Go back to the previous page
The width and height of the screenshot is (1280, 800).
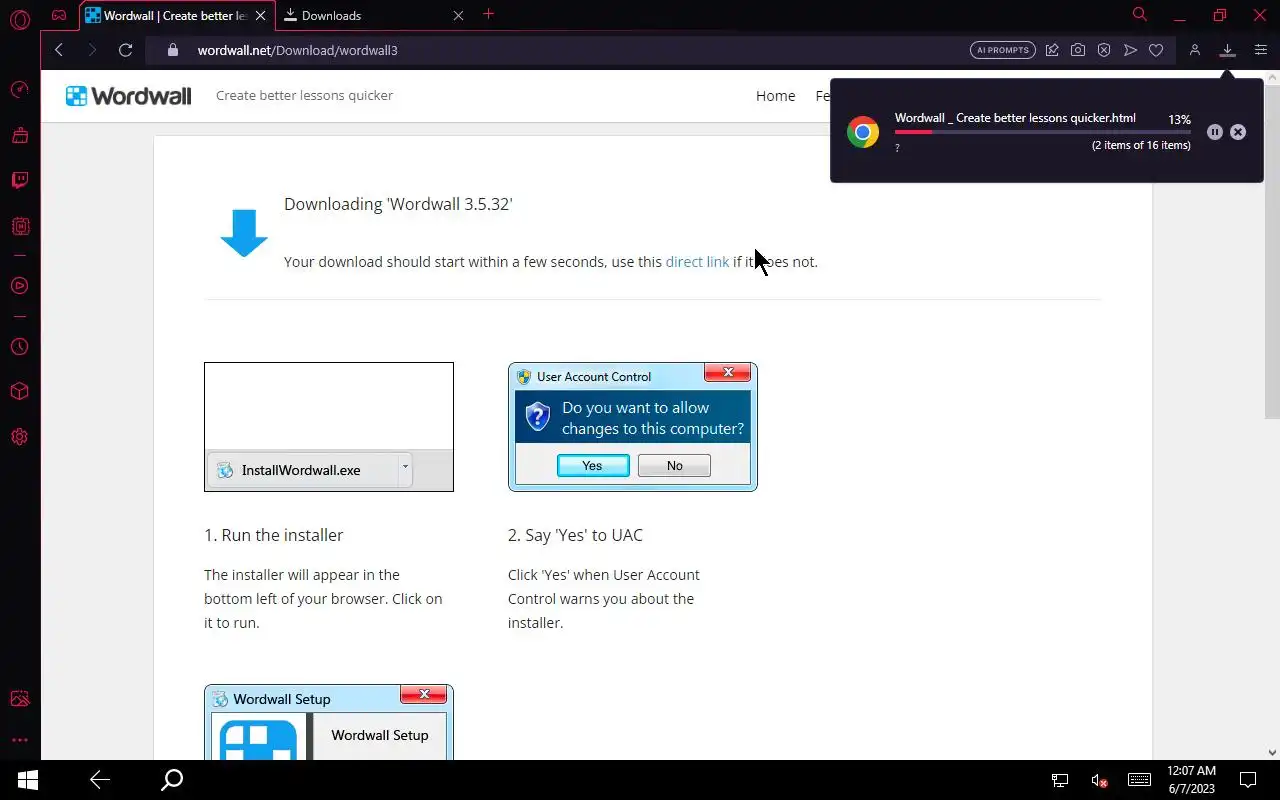[59, 50]
